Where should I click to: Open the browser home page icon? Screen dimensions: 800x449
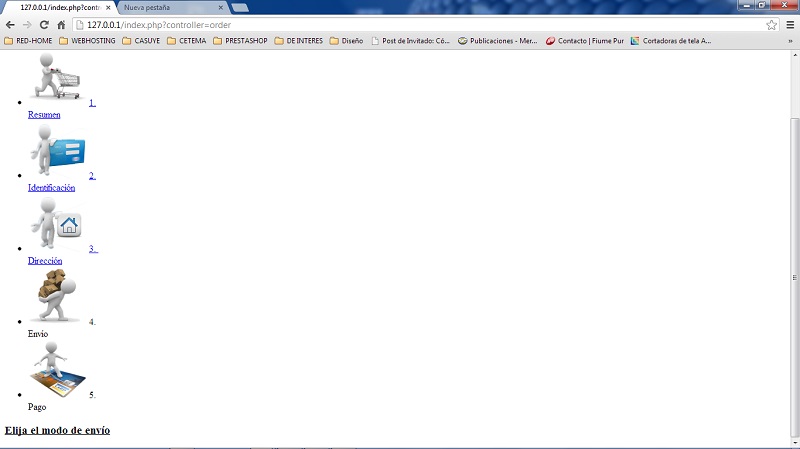click(x=61, y=25)
